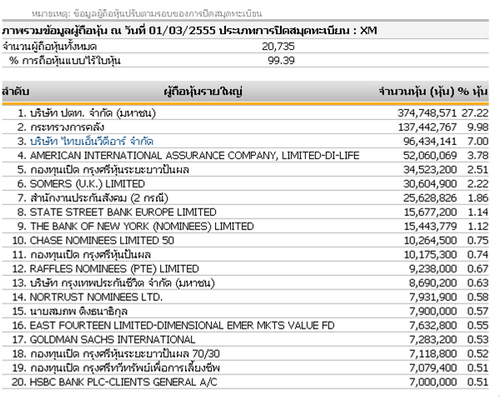The height and width of the screenshot is (397, 500).
Task: Click the total shareholders value 20,735
Action: 278,46
